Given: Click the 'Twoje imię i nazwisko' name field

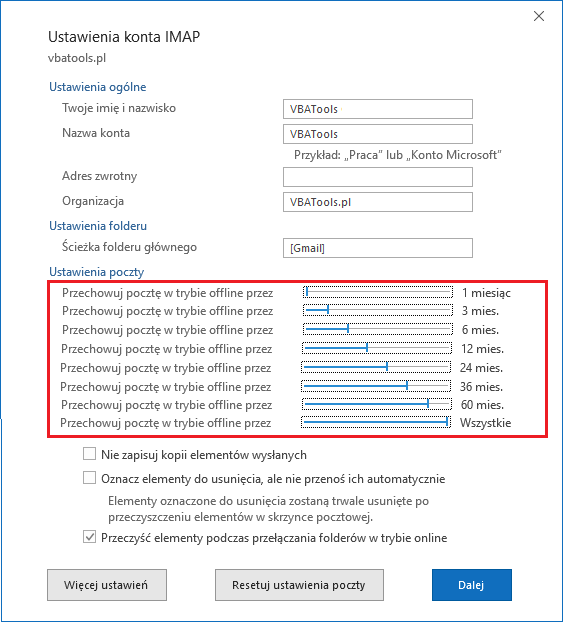Looking at the screenshot, I should point(378,109).
